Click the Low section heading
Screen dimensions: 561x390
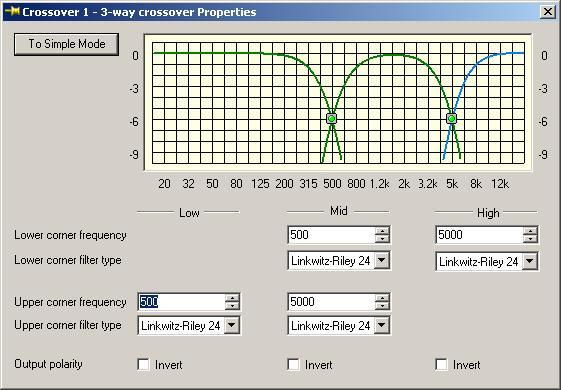189,213
